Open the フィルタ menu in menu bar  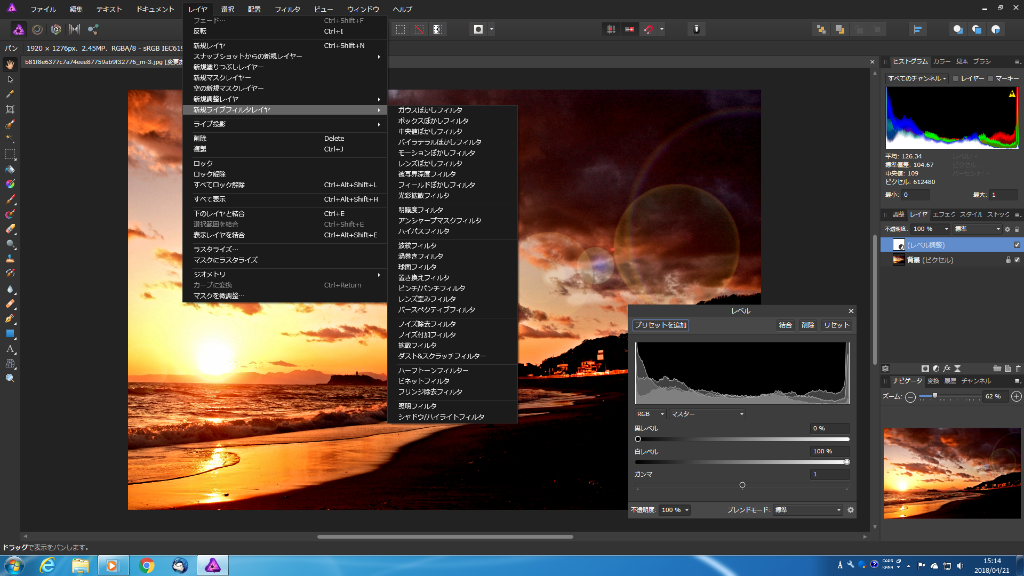point(287,8)
